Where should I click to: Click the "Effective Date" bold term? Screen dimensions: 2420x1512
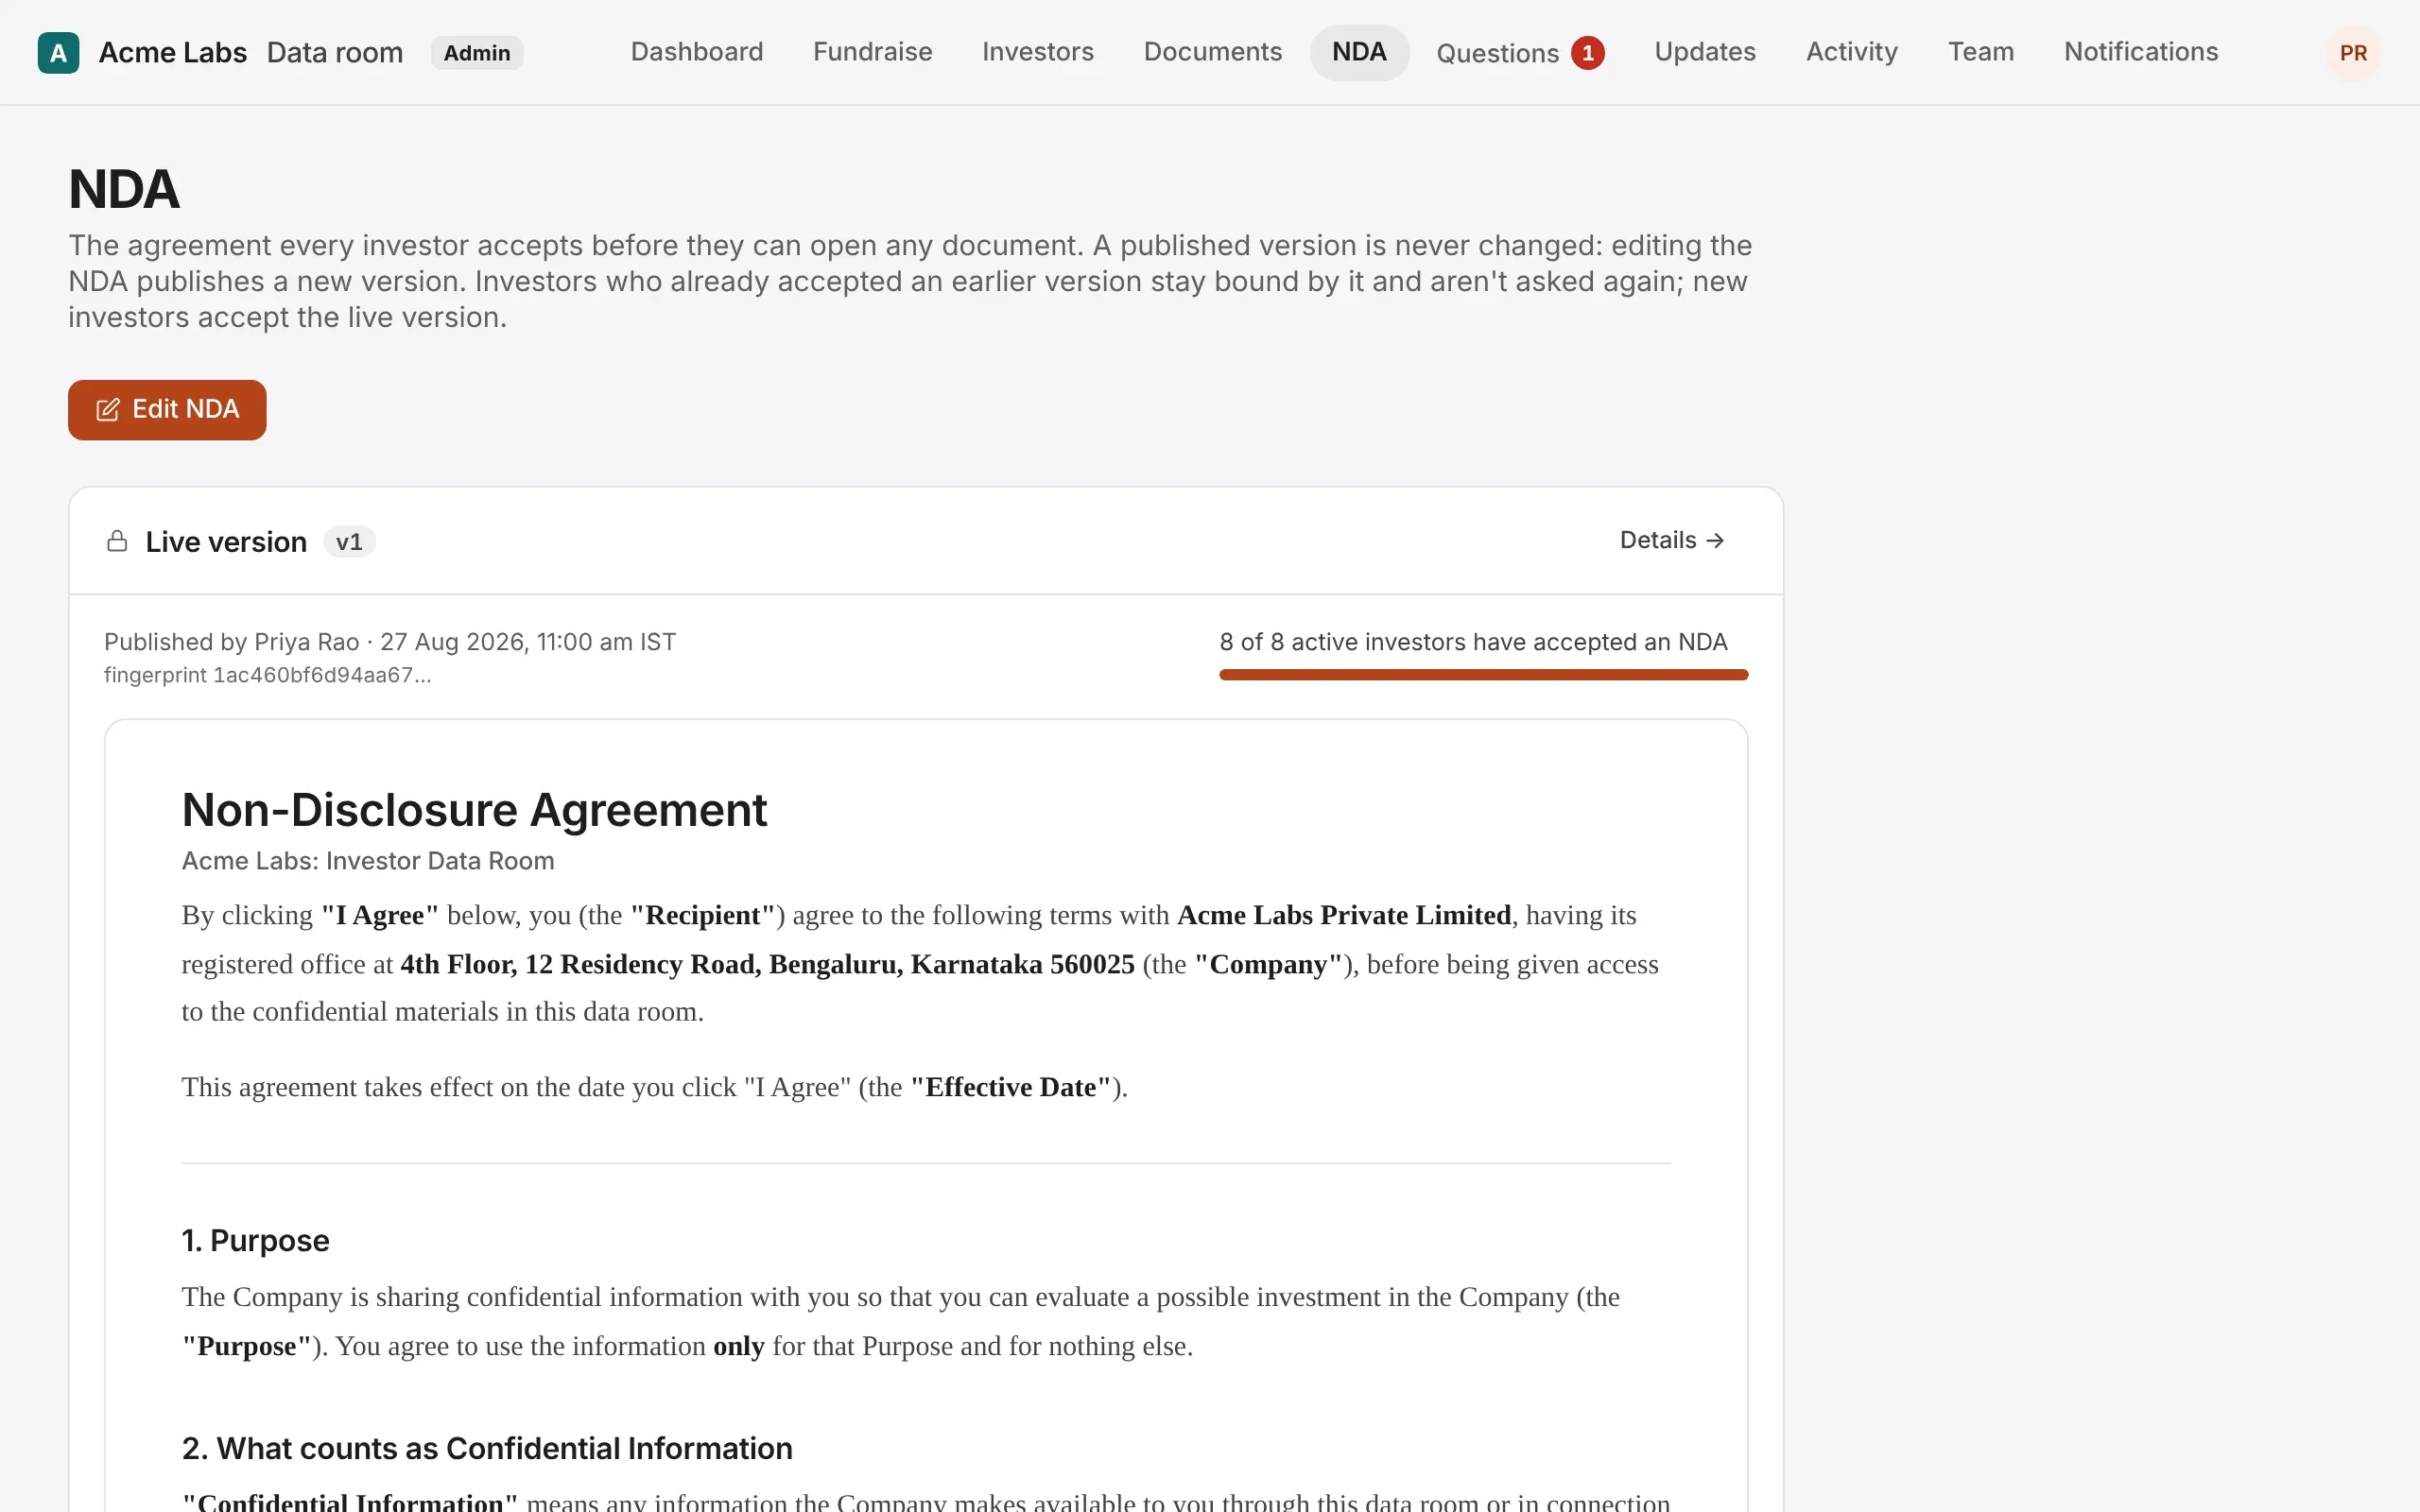click(x=1011, y=1088)
